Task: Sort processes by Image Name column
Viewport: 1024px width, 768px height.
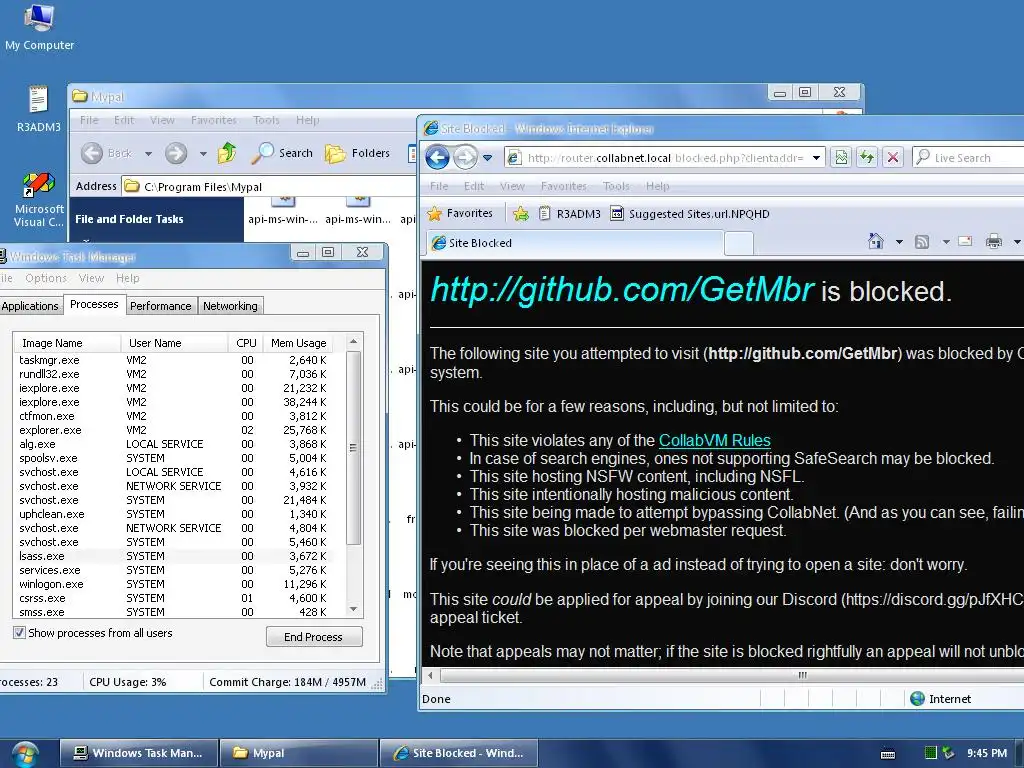Action: [67, 343]
